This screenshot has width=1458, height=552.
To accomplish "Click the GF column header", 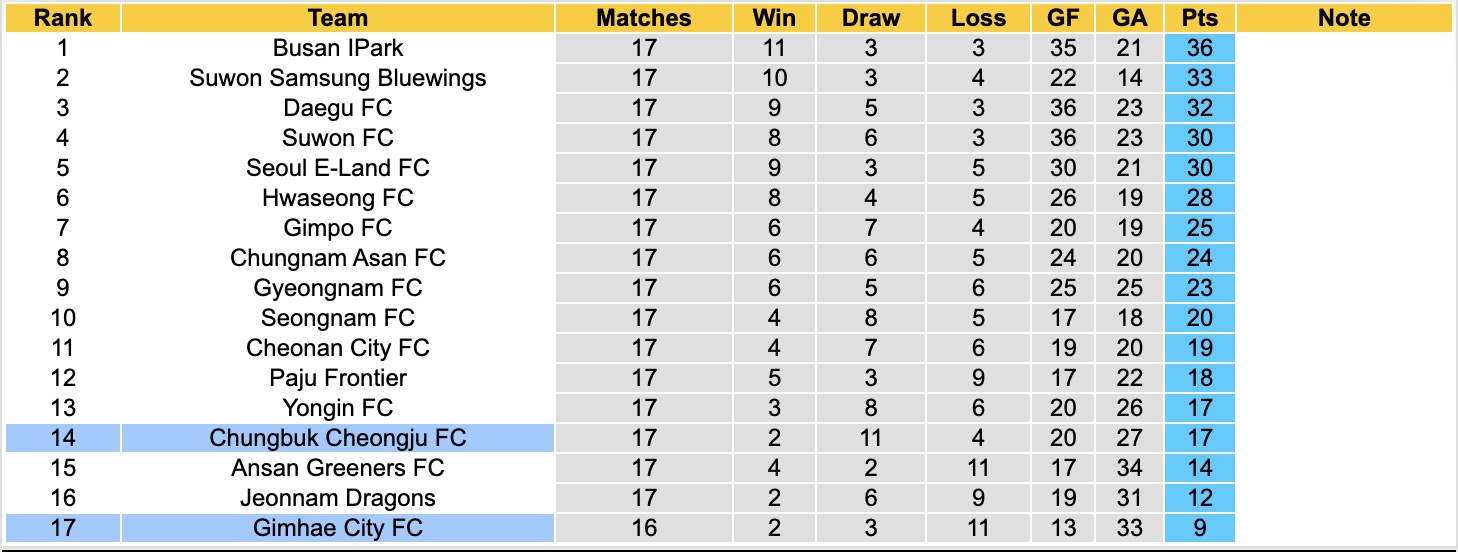I will tap(1063, 18).
